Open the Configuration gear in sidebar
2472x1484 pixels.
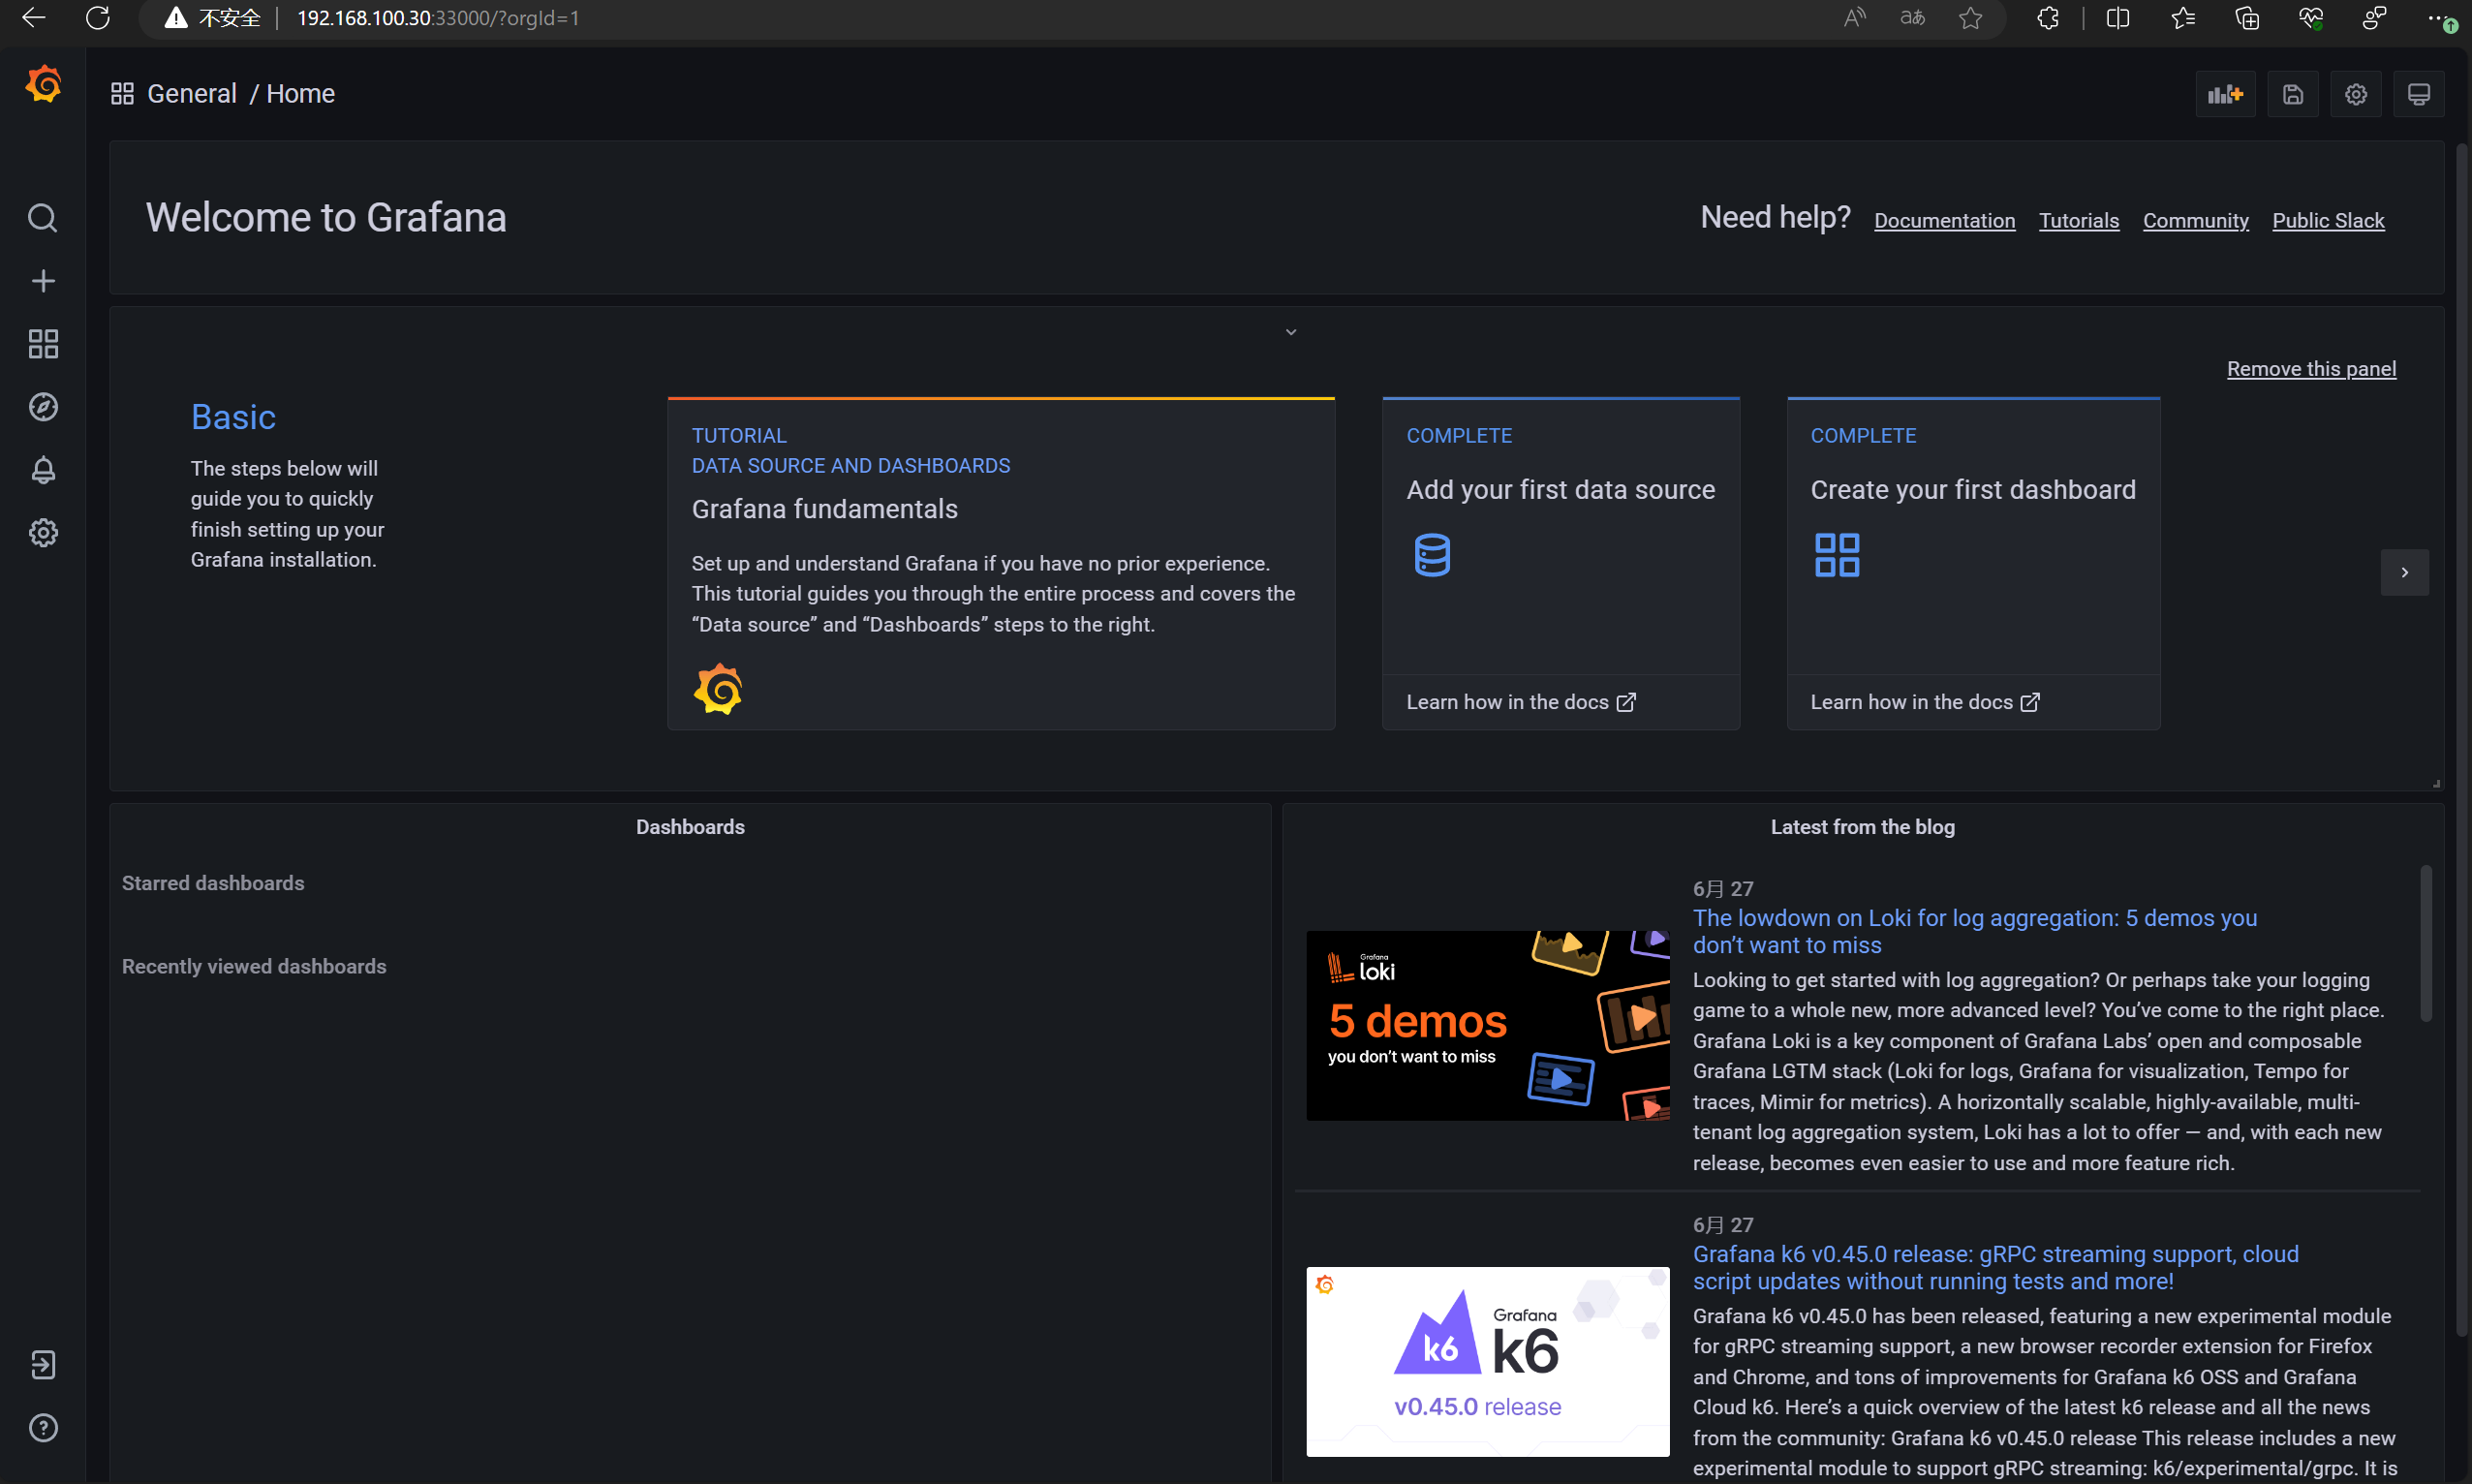43,533
